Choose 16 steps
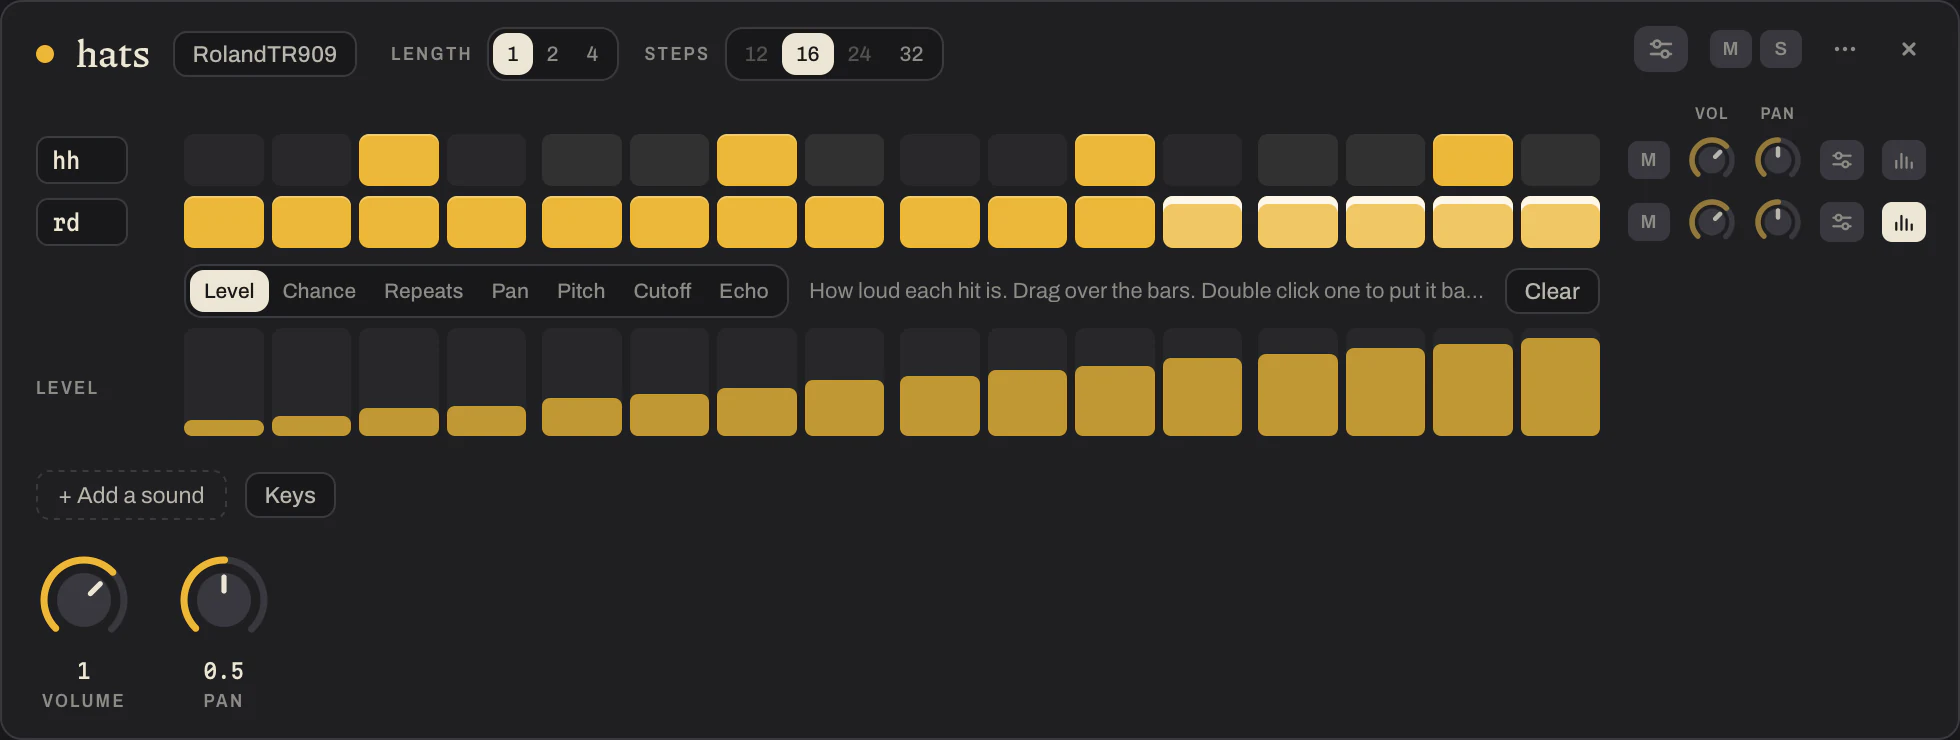The image size is (1960, 740). [x=808, y=54]
